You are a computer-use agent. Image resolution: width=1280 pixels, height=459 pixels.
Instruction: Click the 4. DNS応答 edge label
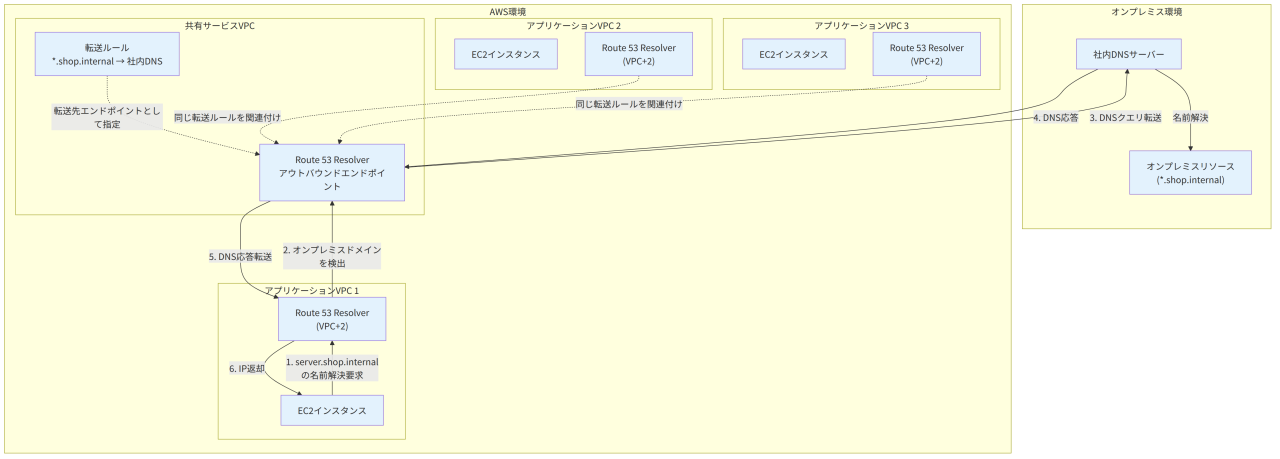pos(1054,117)
